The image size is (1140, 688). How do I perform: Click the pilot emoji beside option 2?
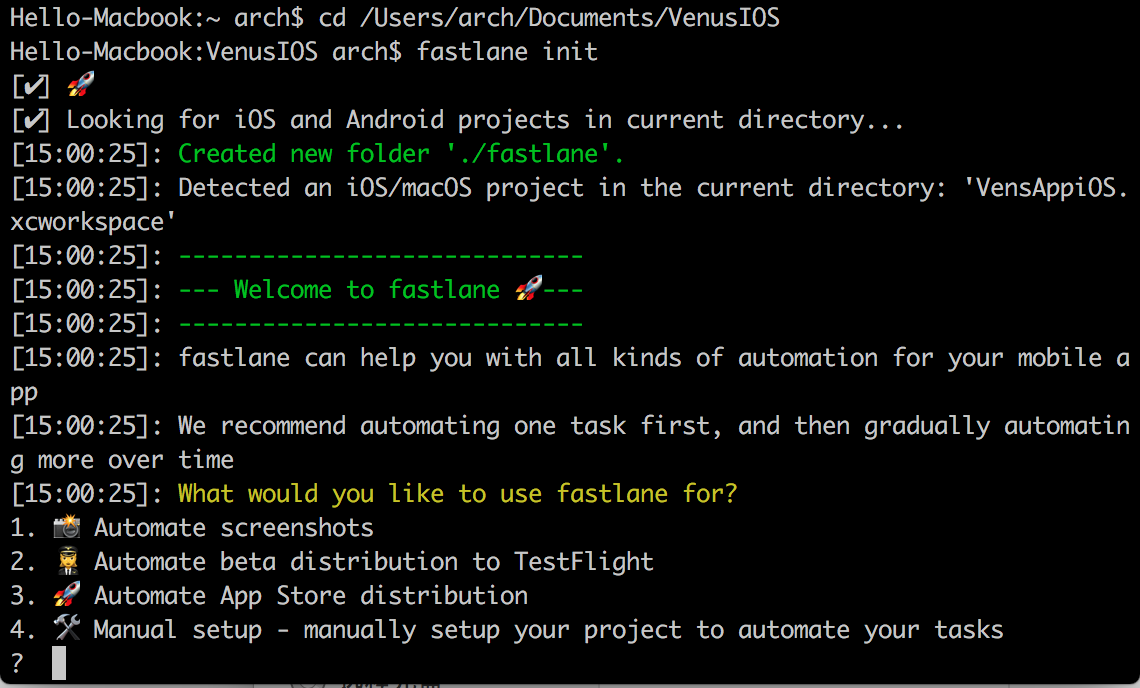[68, 561]
